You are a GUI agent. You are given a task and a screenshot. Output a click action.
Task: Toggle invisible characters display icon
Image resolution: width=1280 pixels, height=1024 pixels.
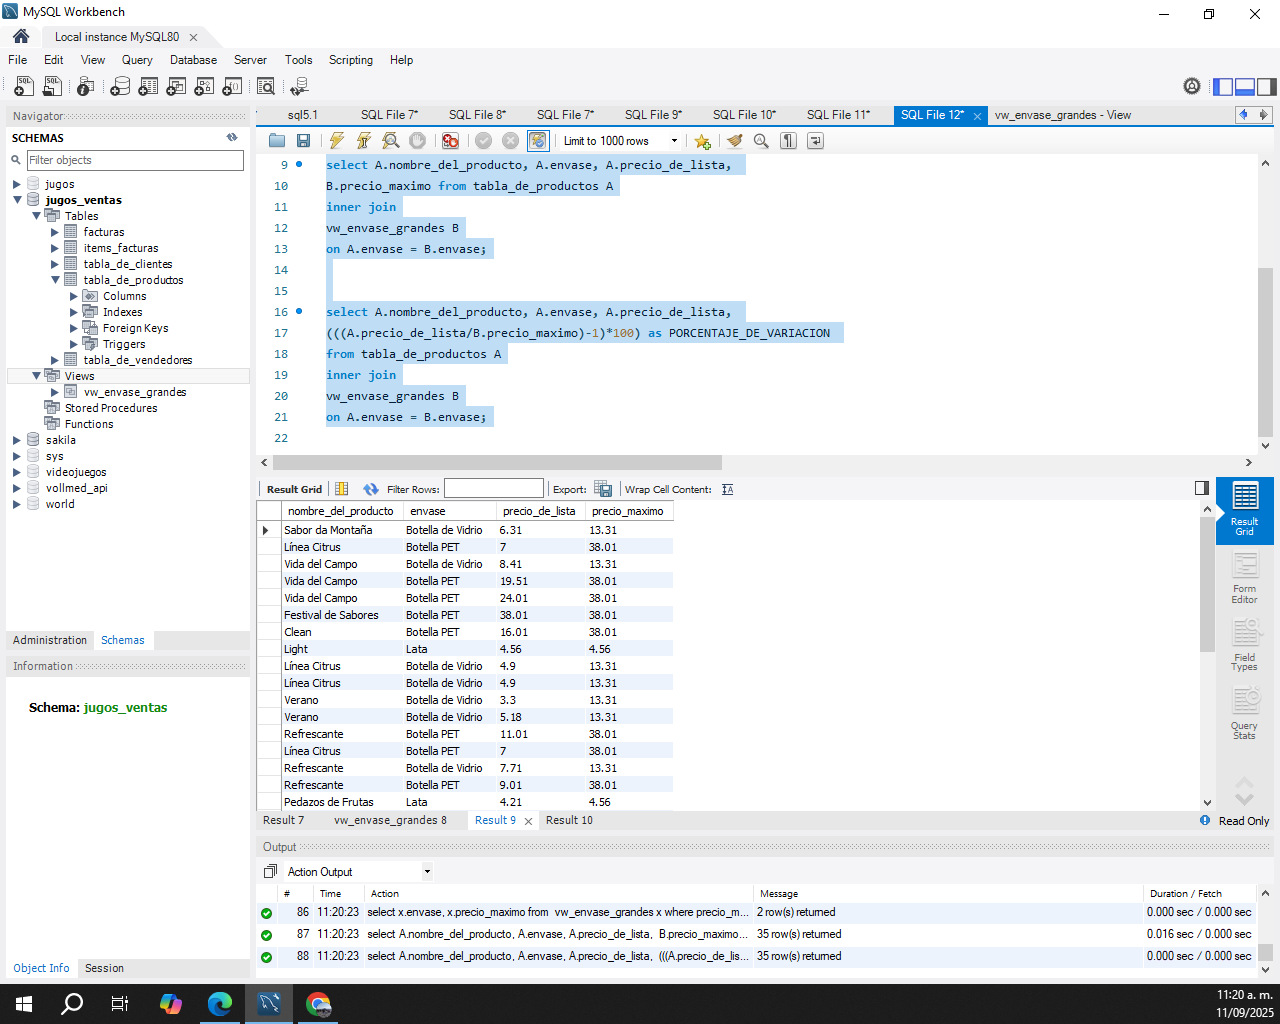tap(788, 141)
